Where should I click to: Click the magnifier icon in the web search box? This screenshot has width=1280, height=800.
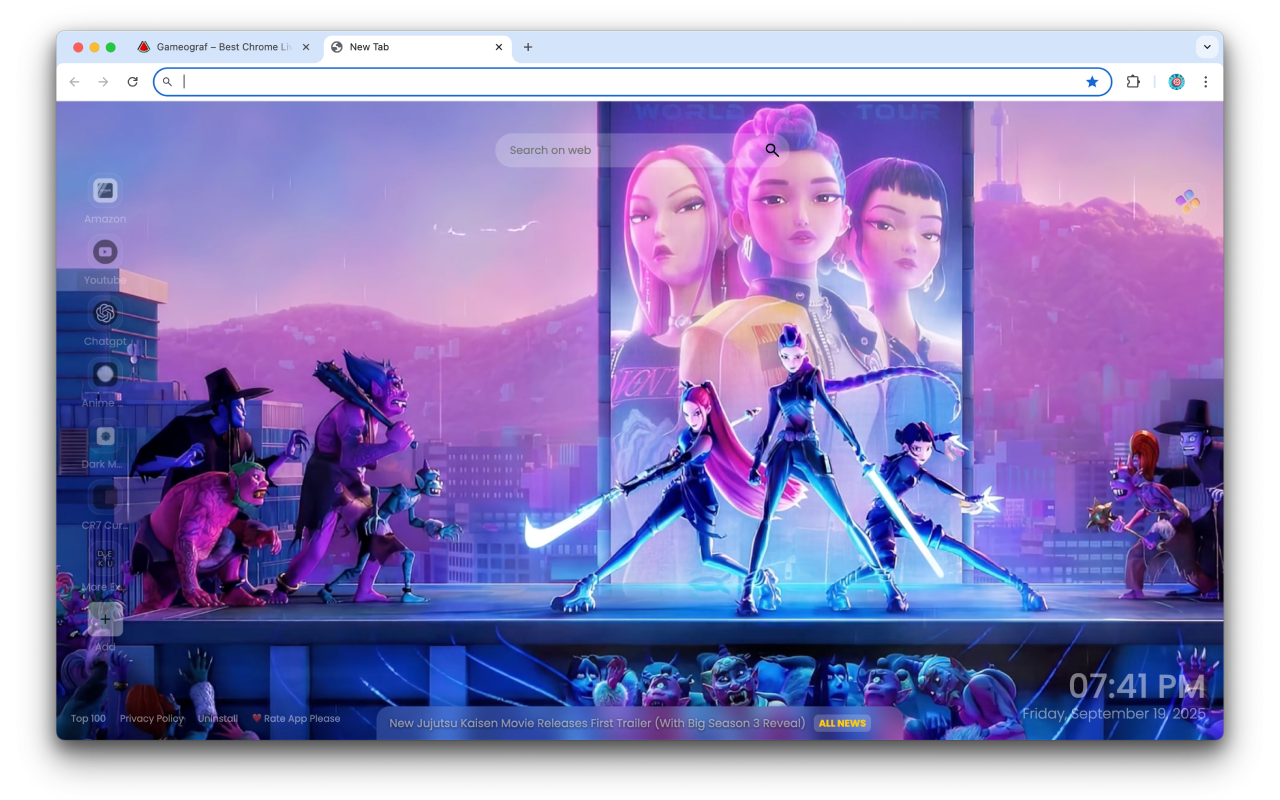click(x=772, y=150)
